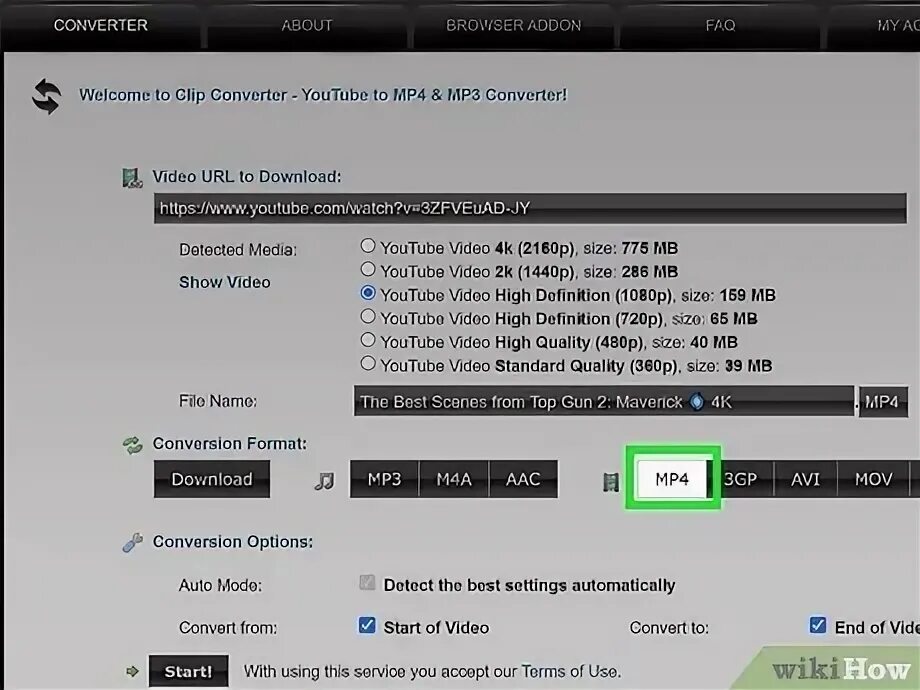Choose M4A conversion format
The height and width of the screenshot is (690, 920).
[x=454, y=479]
